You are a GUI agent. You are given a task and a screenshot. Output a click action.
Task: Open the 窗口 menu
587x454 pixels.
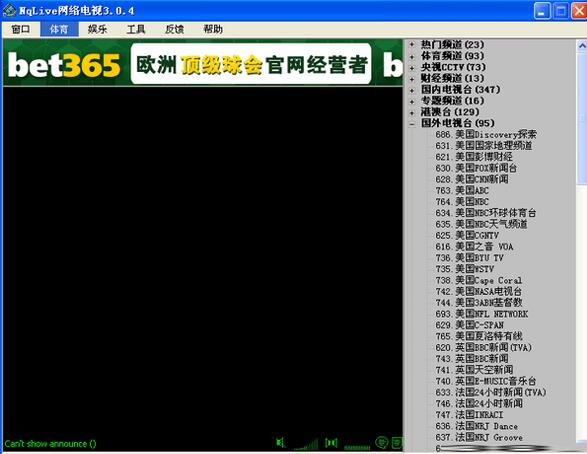(21, 29)
